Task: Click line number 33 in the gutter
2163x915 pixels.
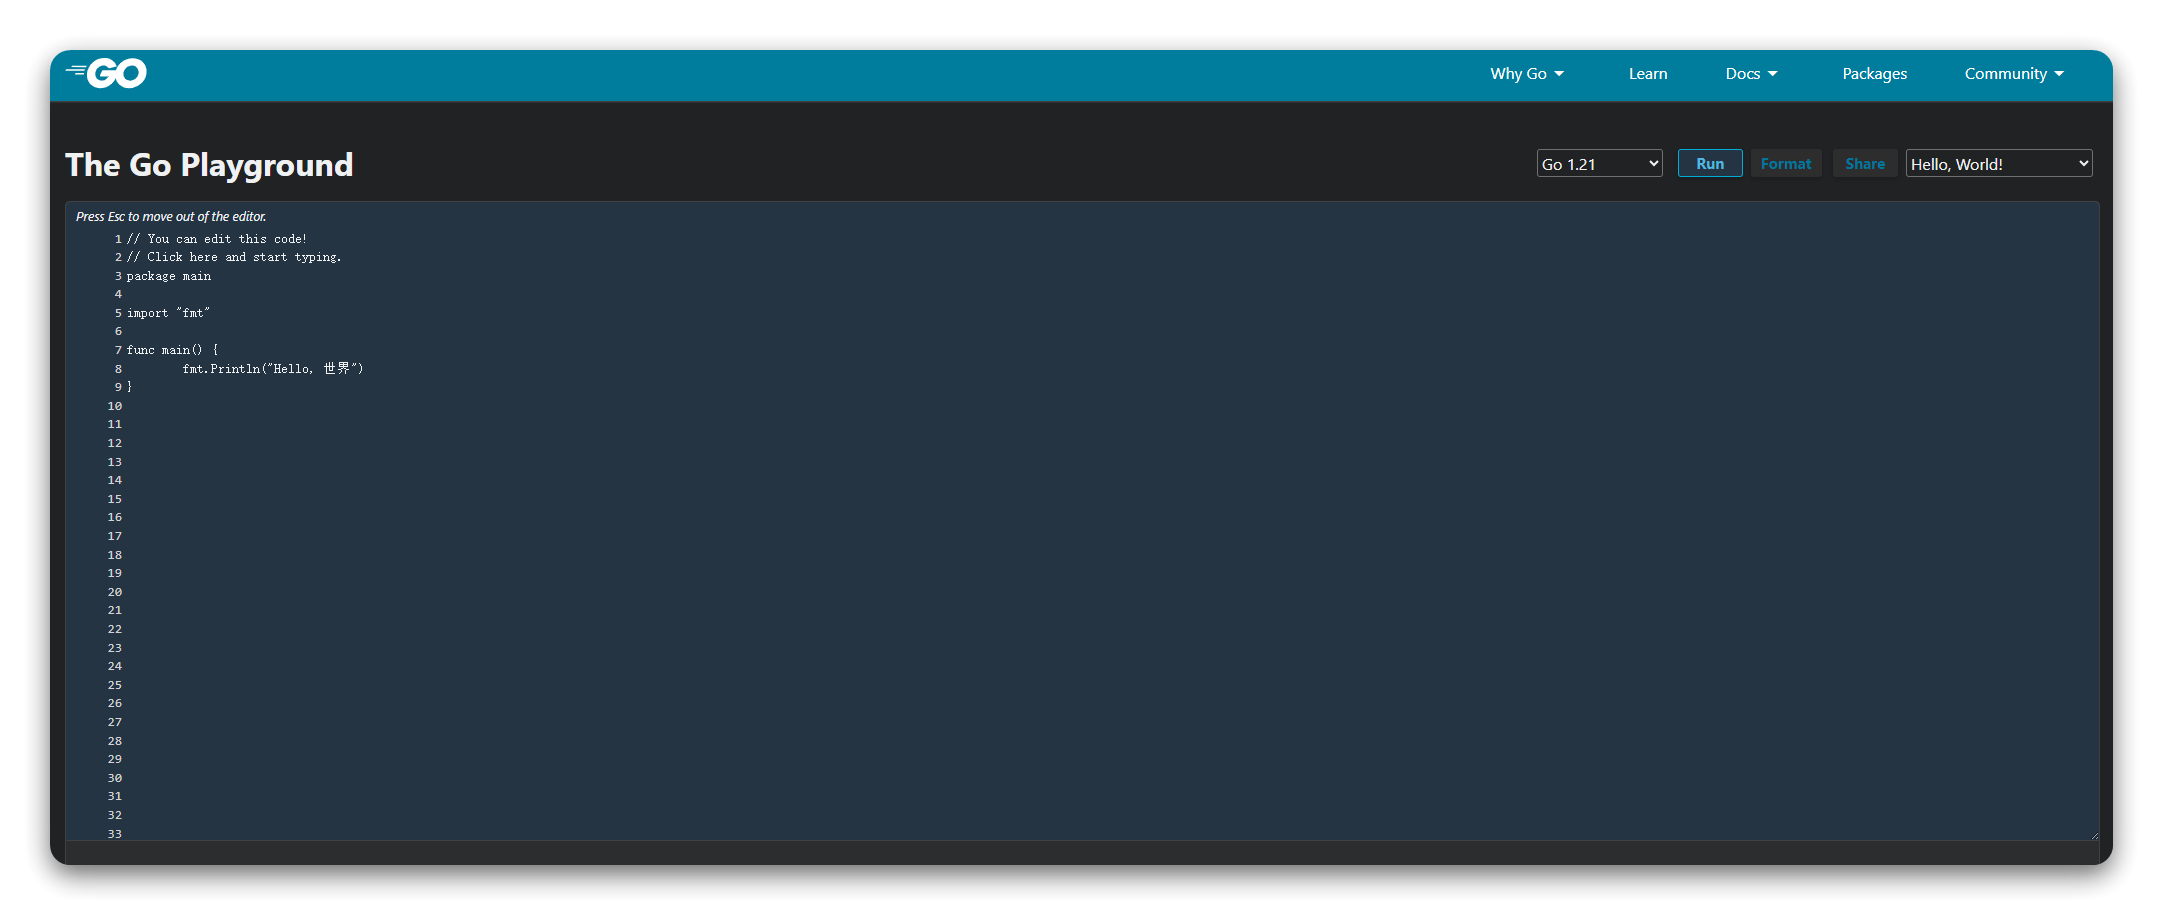Action: (115, 834)
